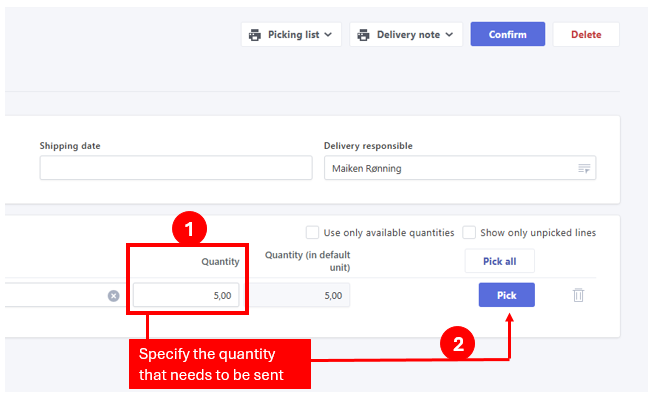This screenshot has height=396, width=654.
Task: Open Delivery responsible Maiken Rønning dropdown
Action: (x=460, y=168)
